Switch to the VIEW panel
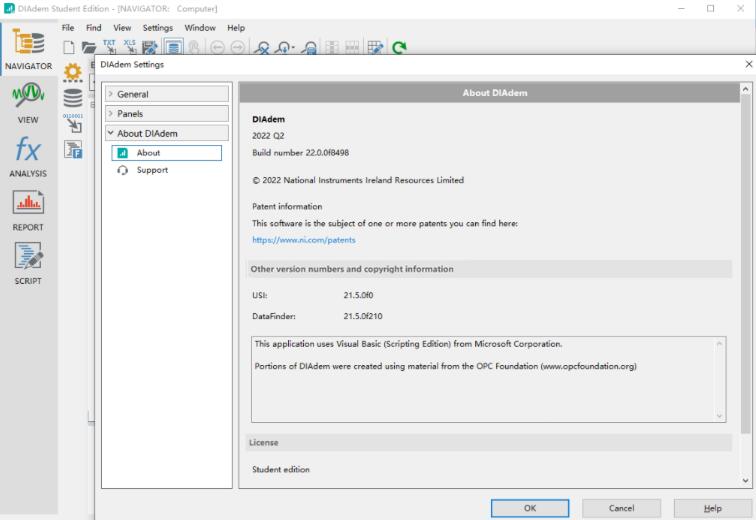 pos(28,103)
